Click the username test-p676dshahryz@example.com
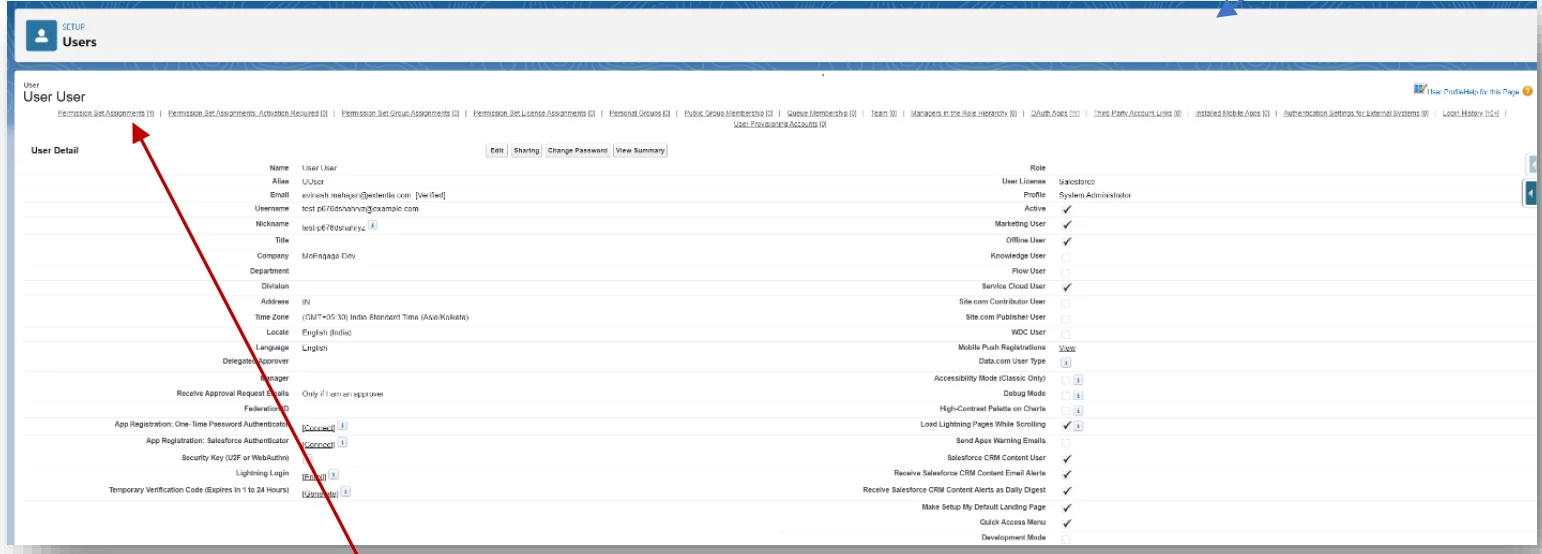 point(360,209)
